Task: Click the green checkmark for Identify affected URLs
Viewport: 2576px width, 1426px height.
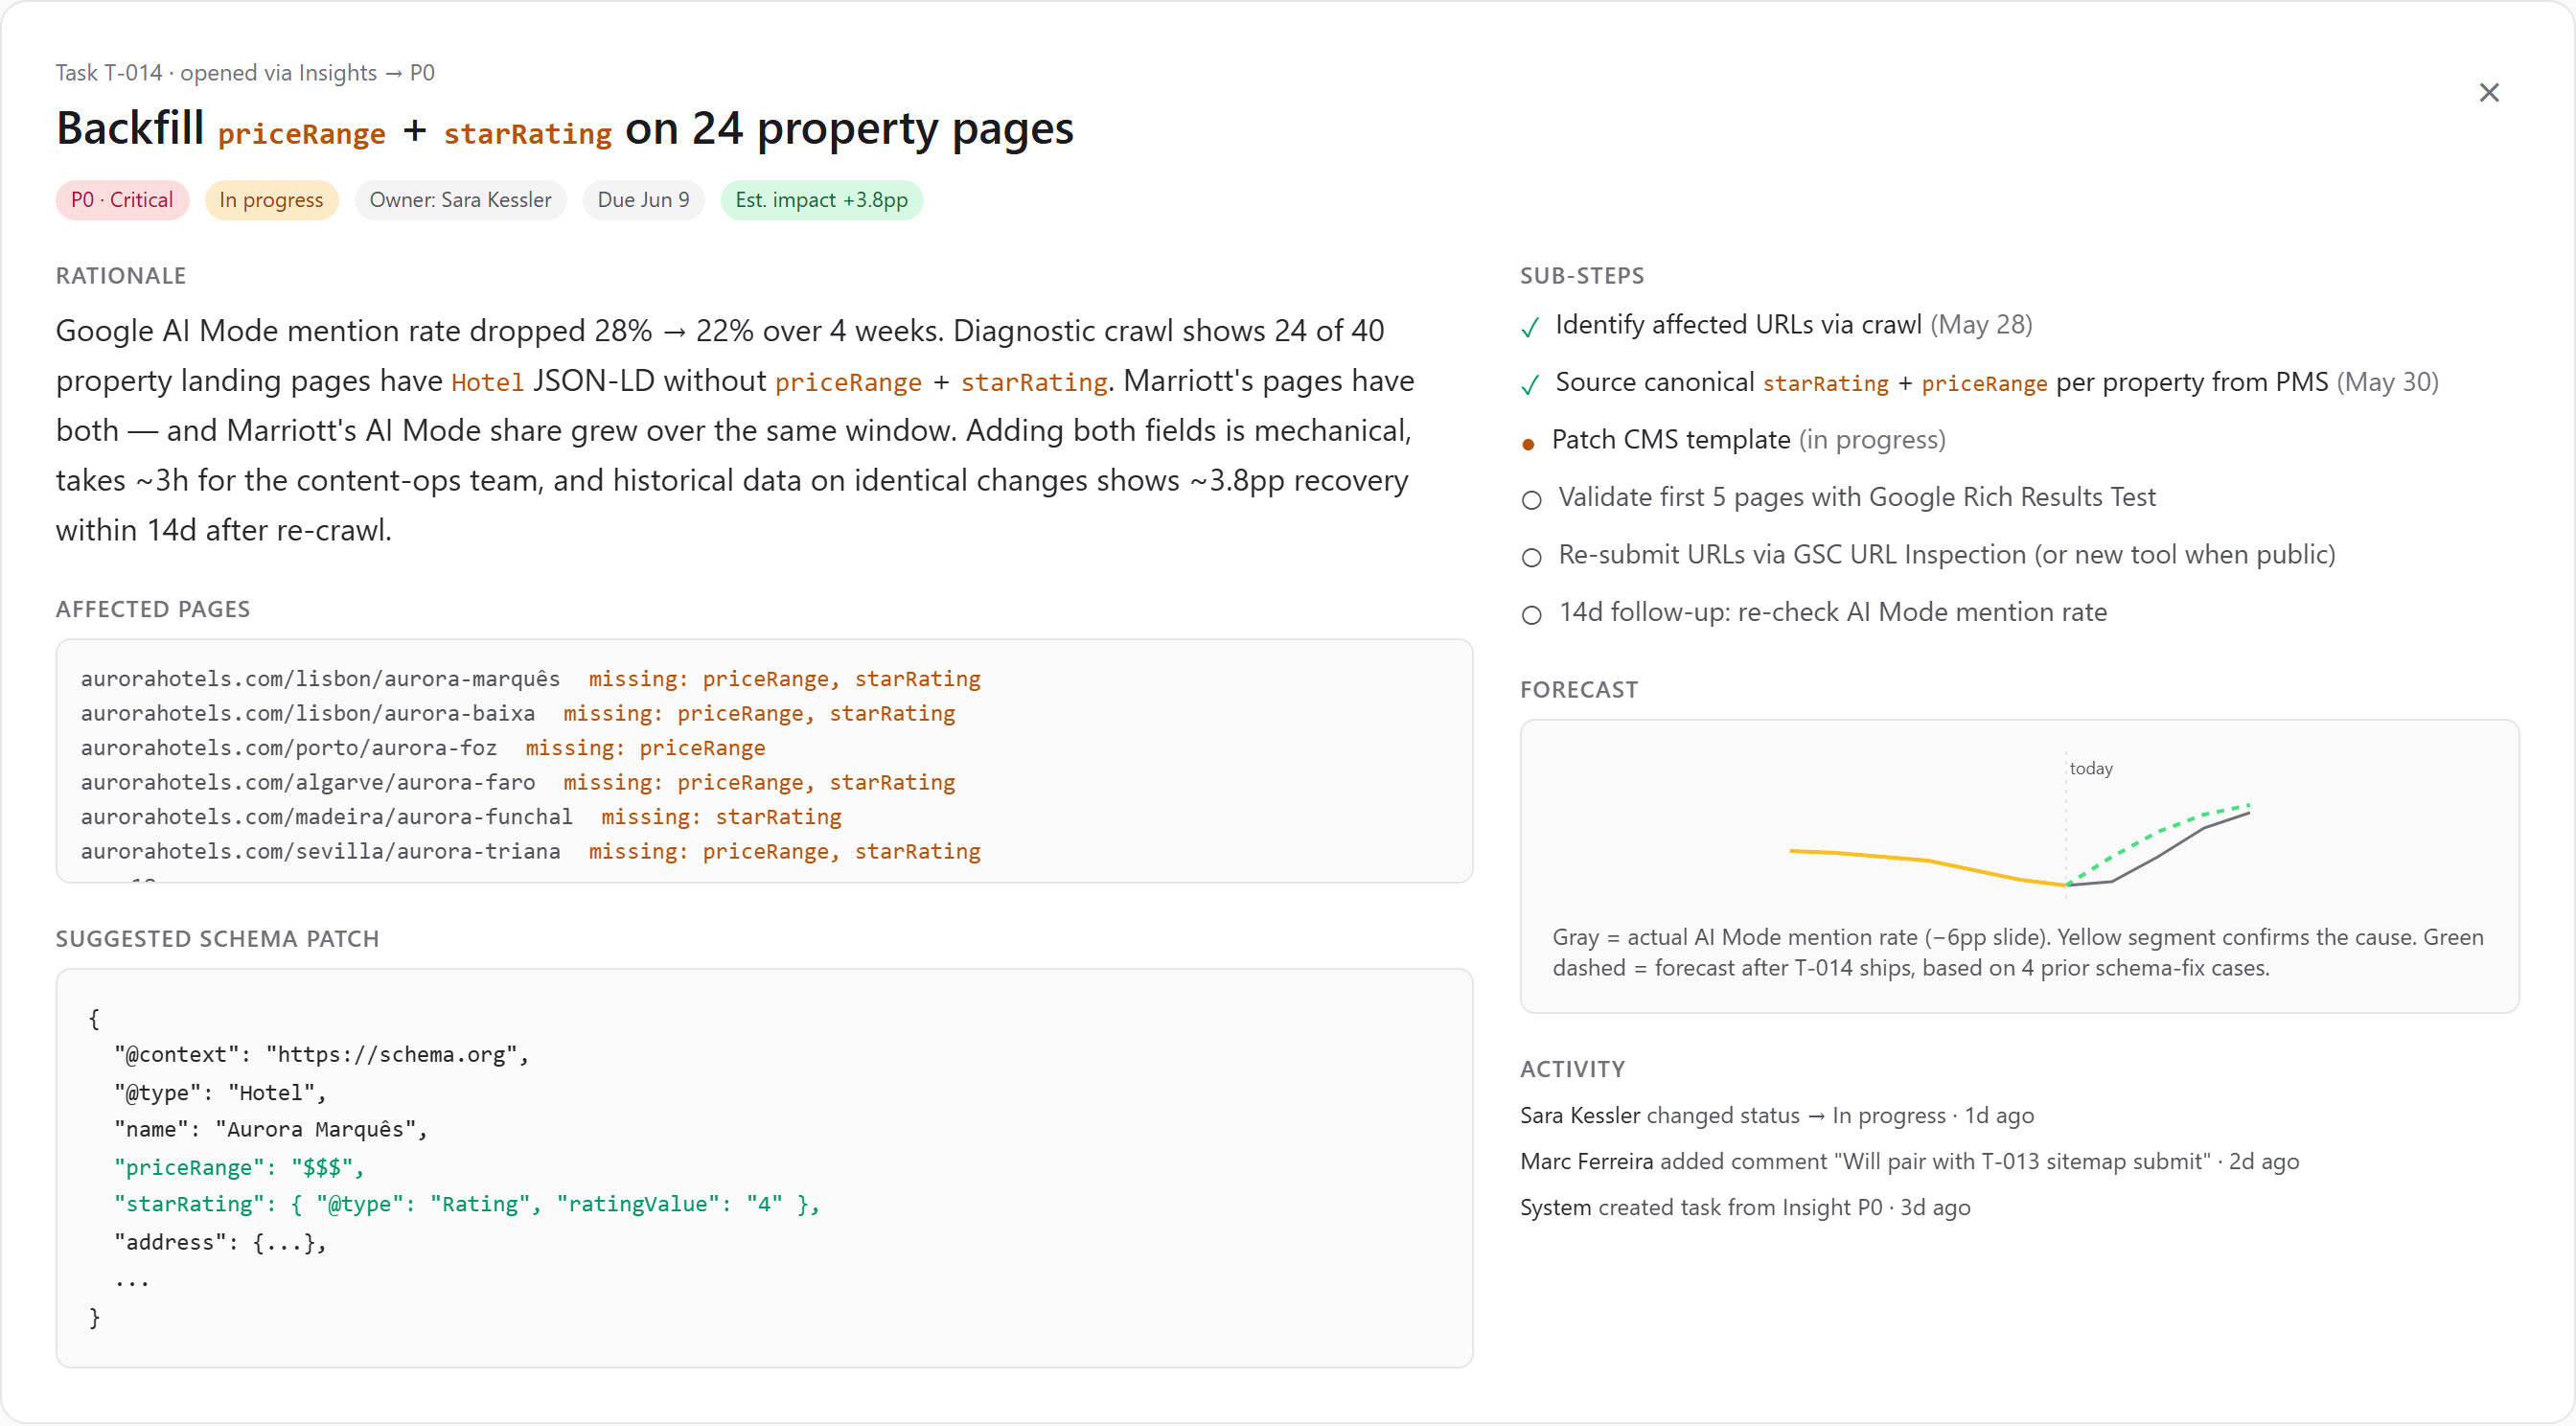Action: [1529, 327]
